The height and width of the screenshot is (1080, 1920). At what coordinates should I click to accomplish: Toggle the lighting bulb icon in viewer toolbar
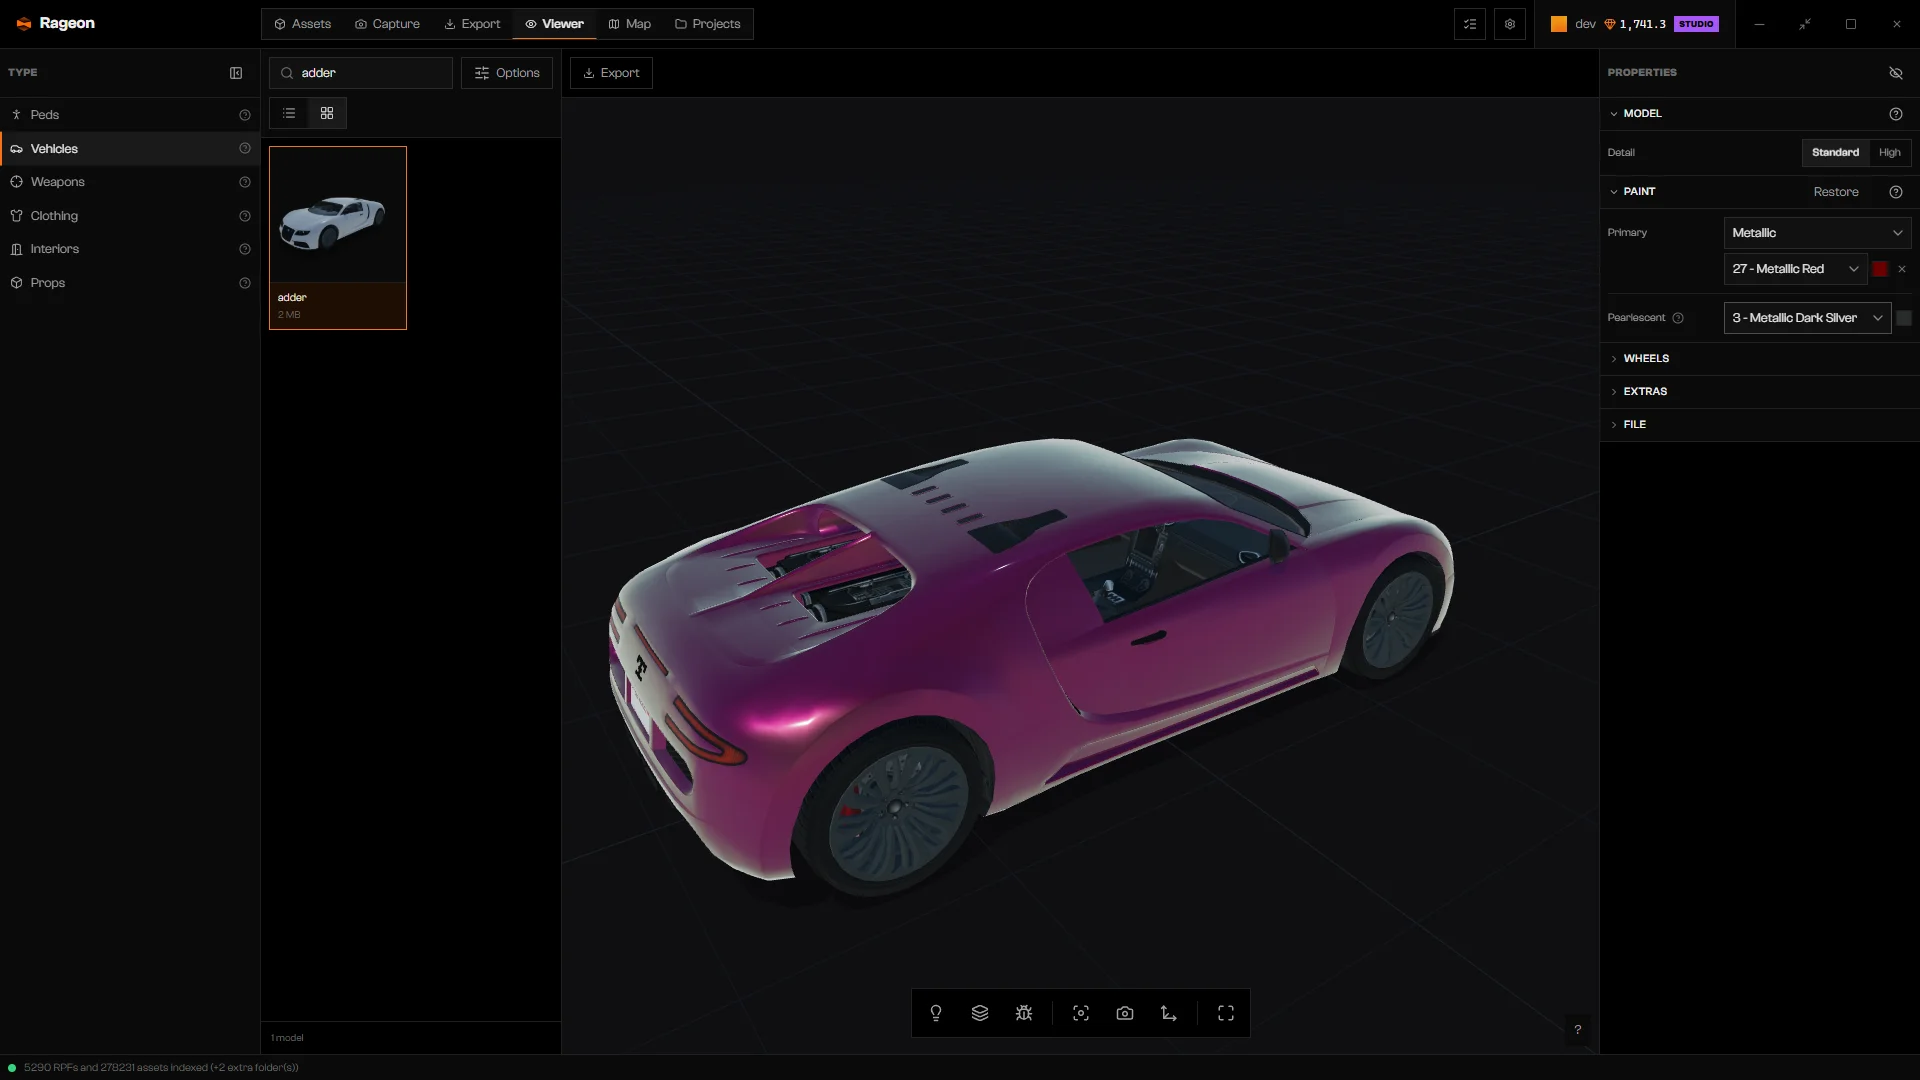[936, 1013]
